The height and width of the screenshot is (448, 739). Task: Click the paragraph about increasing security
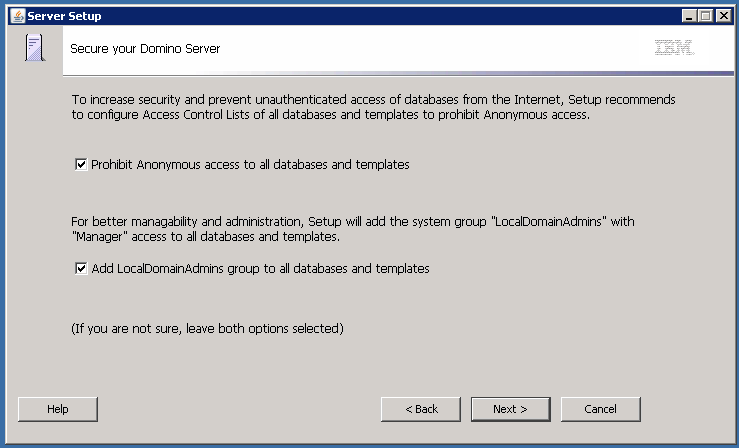(x=373, y=107)
